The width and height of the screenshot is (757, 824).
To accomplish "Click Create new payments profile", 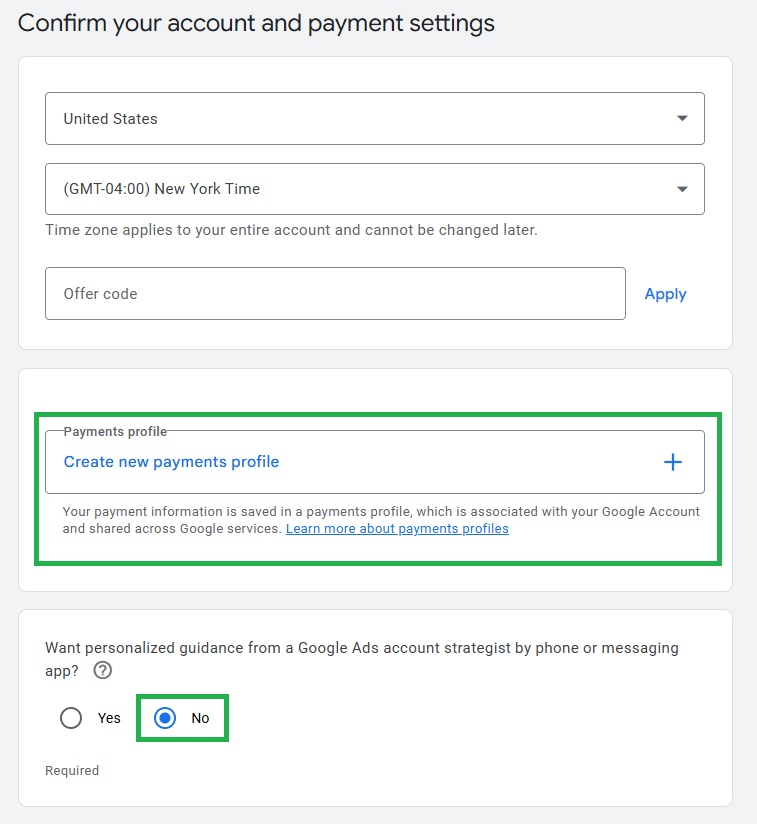I will click(x=171, y=462).
